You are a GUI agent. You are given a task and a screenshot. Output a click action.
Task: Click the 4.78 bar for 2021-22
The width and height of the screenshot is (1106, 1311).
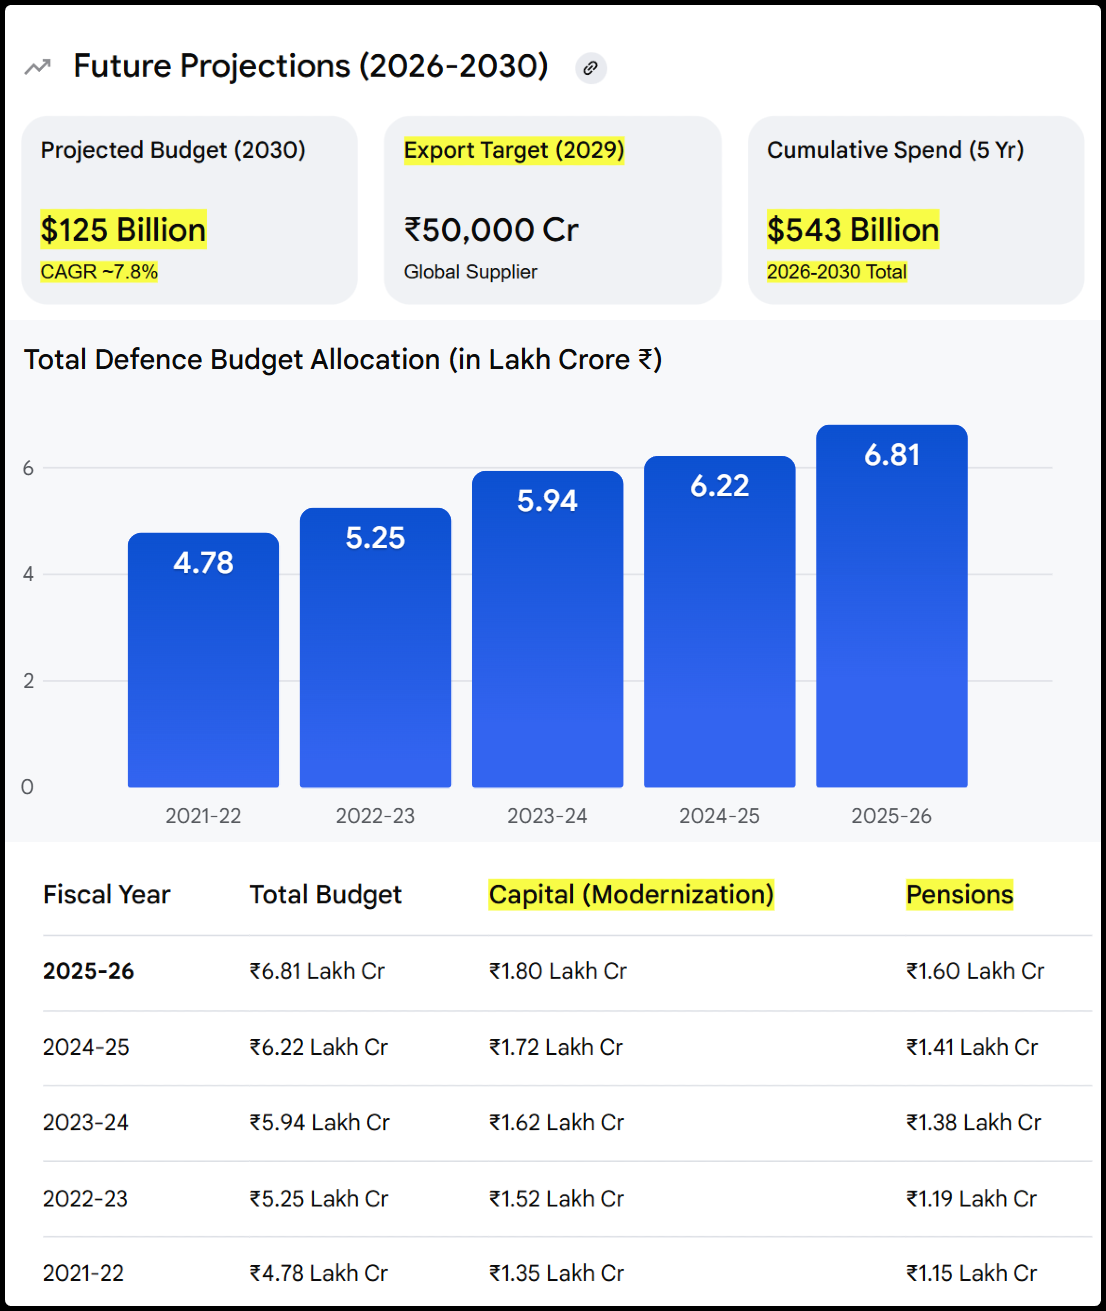[x=203, y=660]
